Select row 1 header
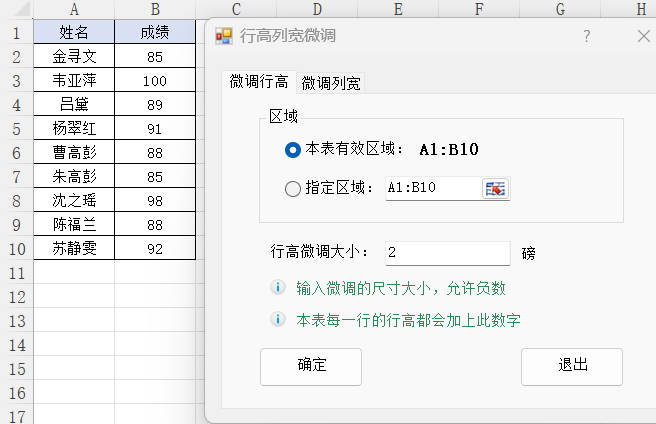The height and width of the screenshot is (424, 656). [16, 32]
